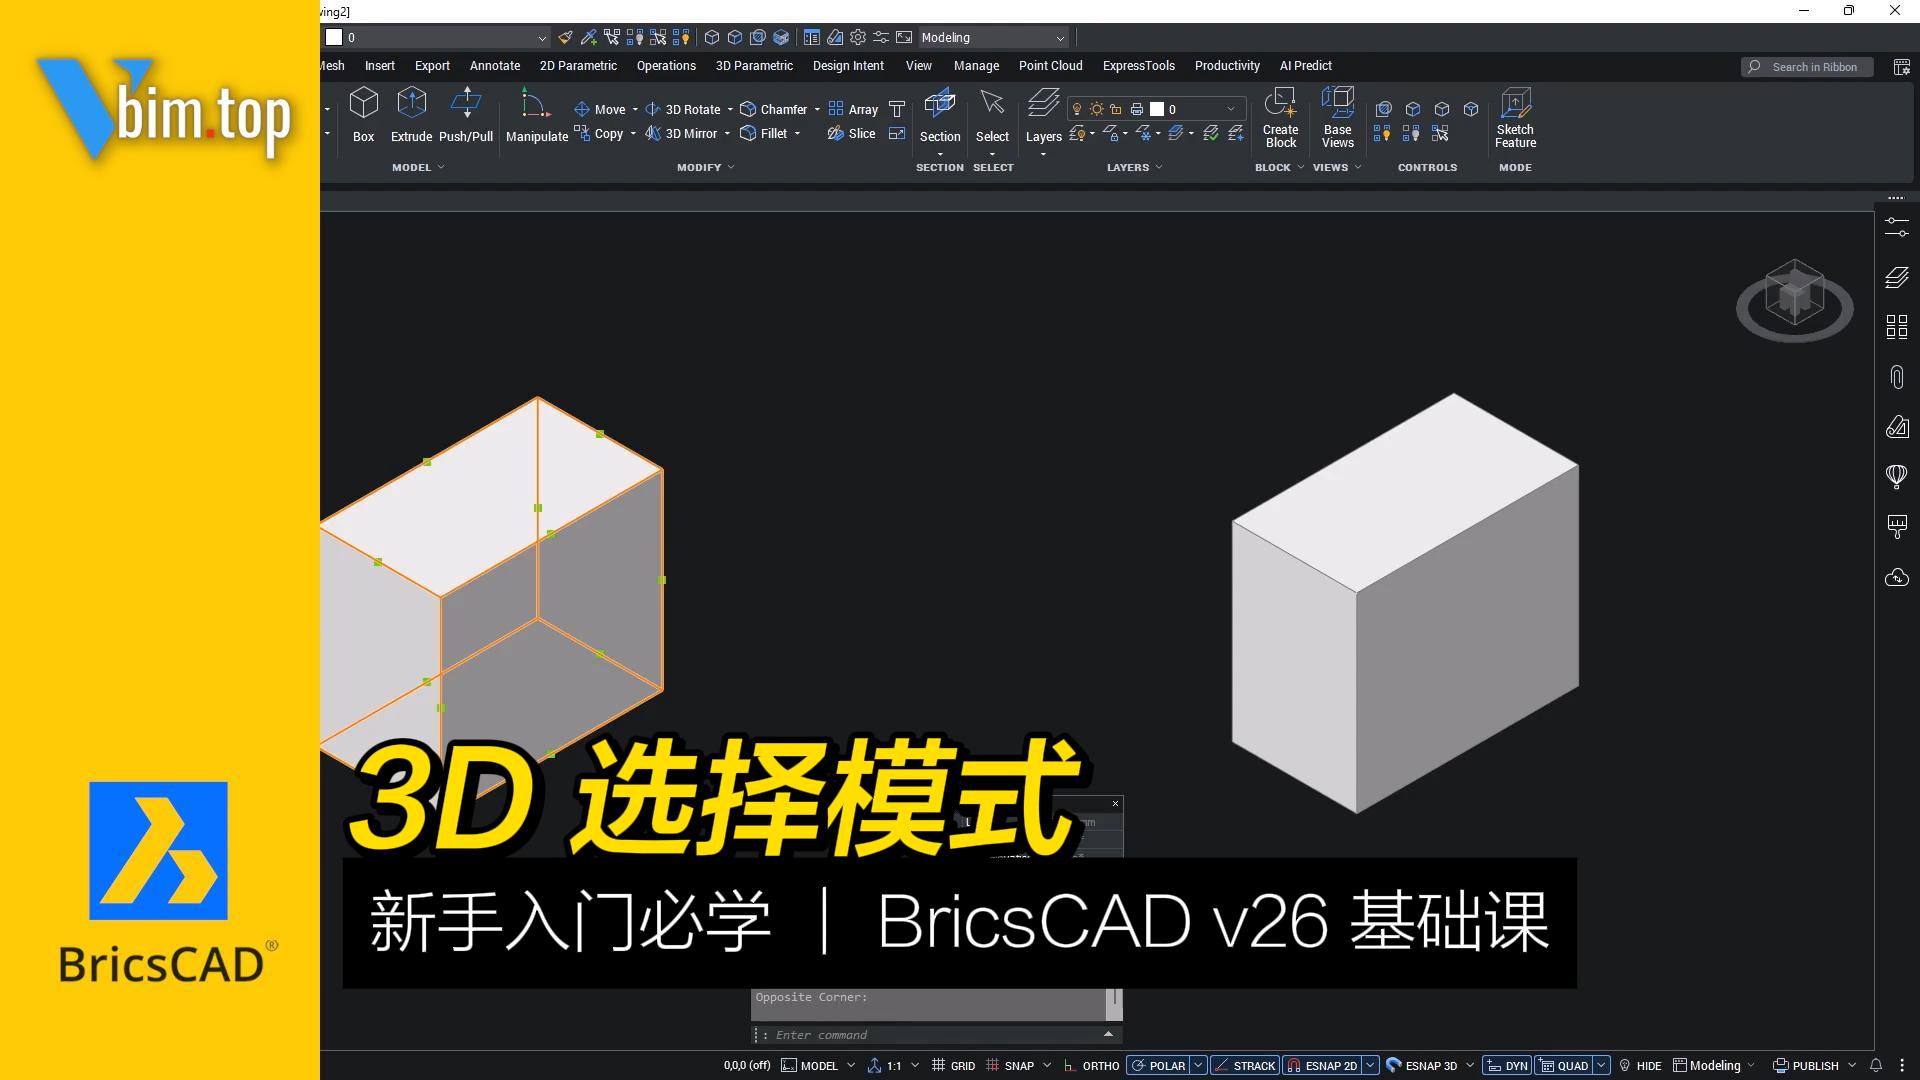Click the Section tool icon
The height and width of the screenshot is (1080, 1920).
pyautogui.click(x=939, y=104)
